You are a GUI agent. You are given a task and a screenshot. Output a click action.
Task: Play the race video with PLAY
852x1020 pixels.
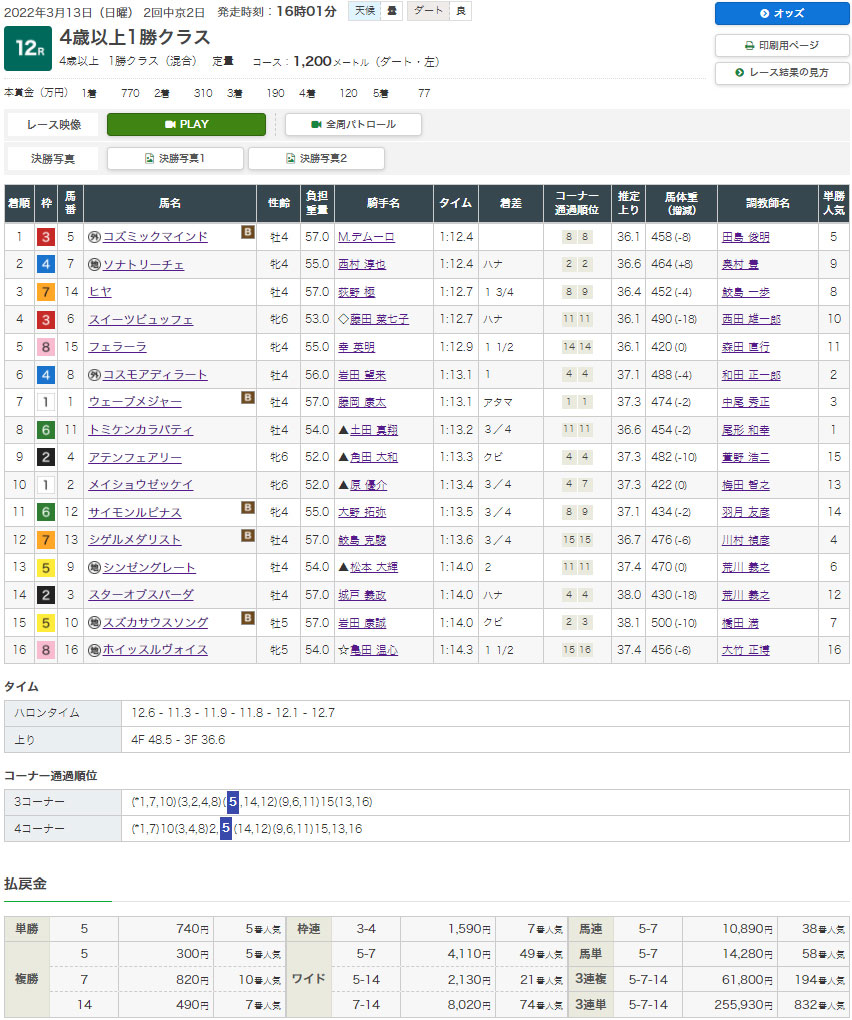(186, 125)
